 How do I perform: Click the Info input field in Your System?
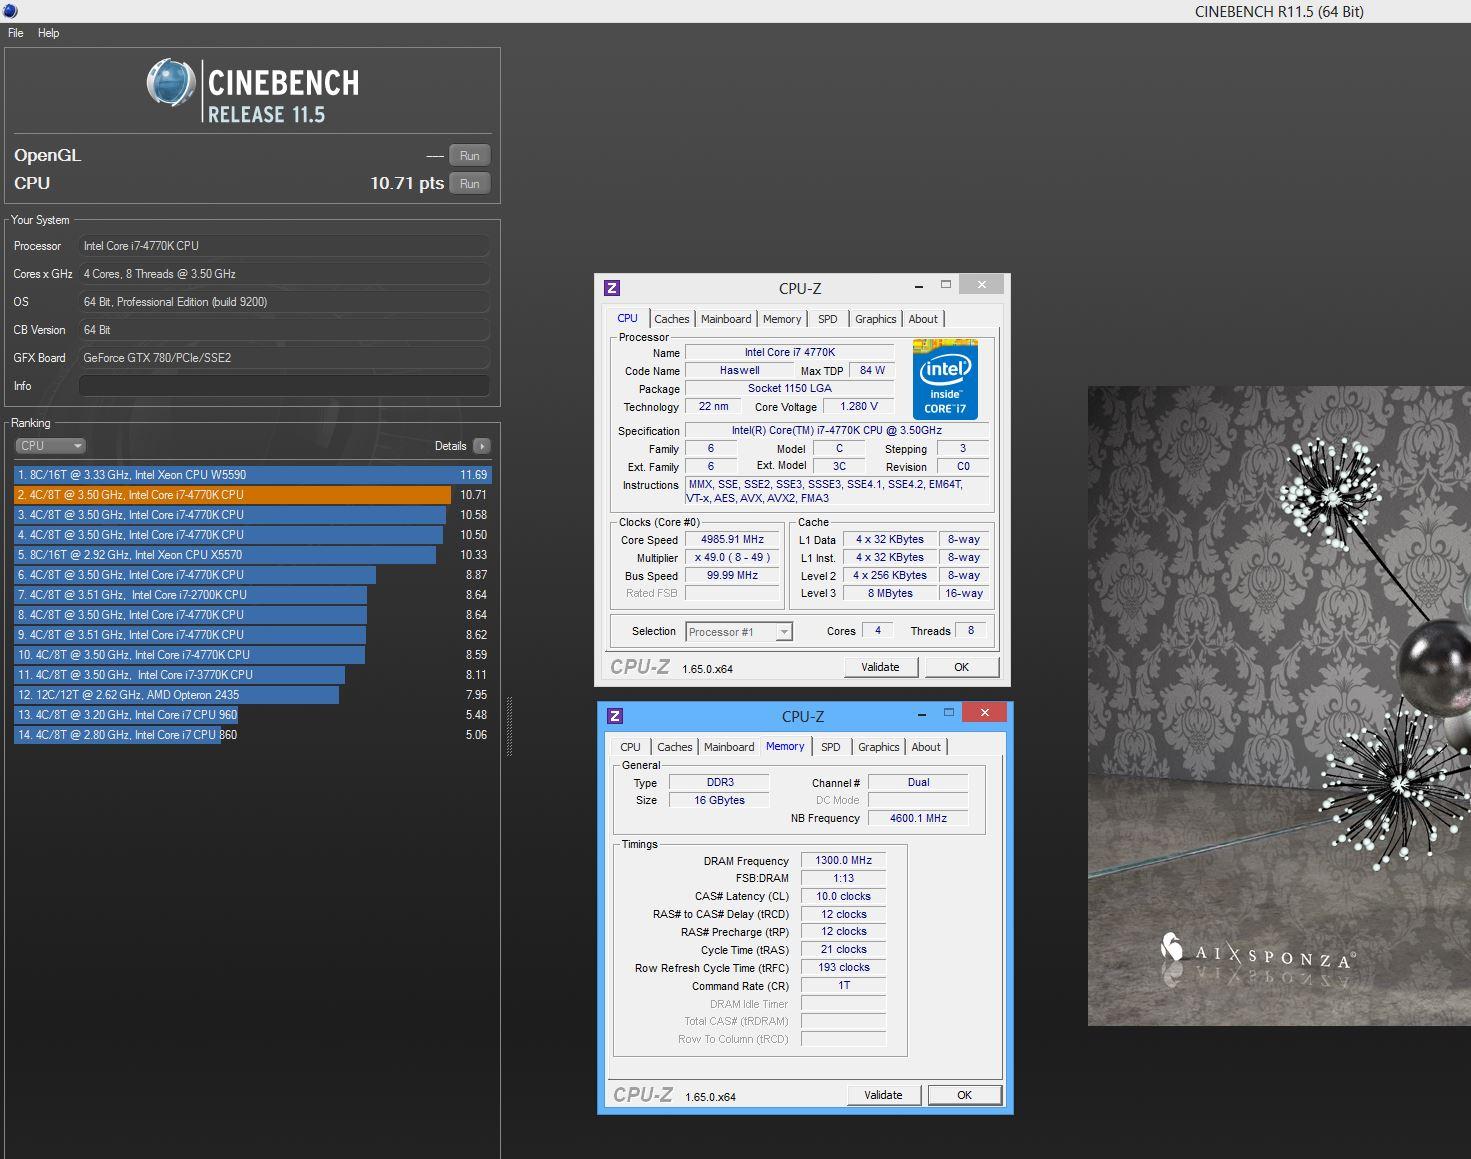pyautogui.click(x=284, y=386)
